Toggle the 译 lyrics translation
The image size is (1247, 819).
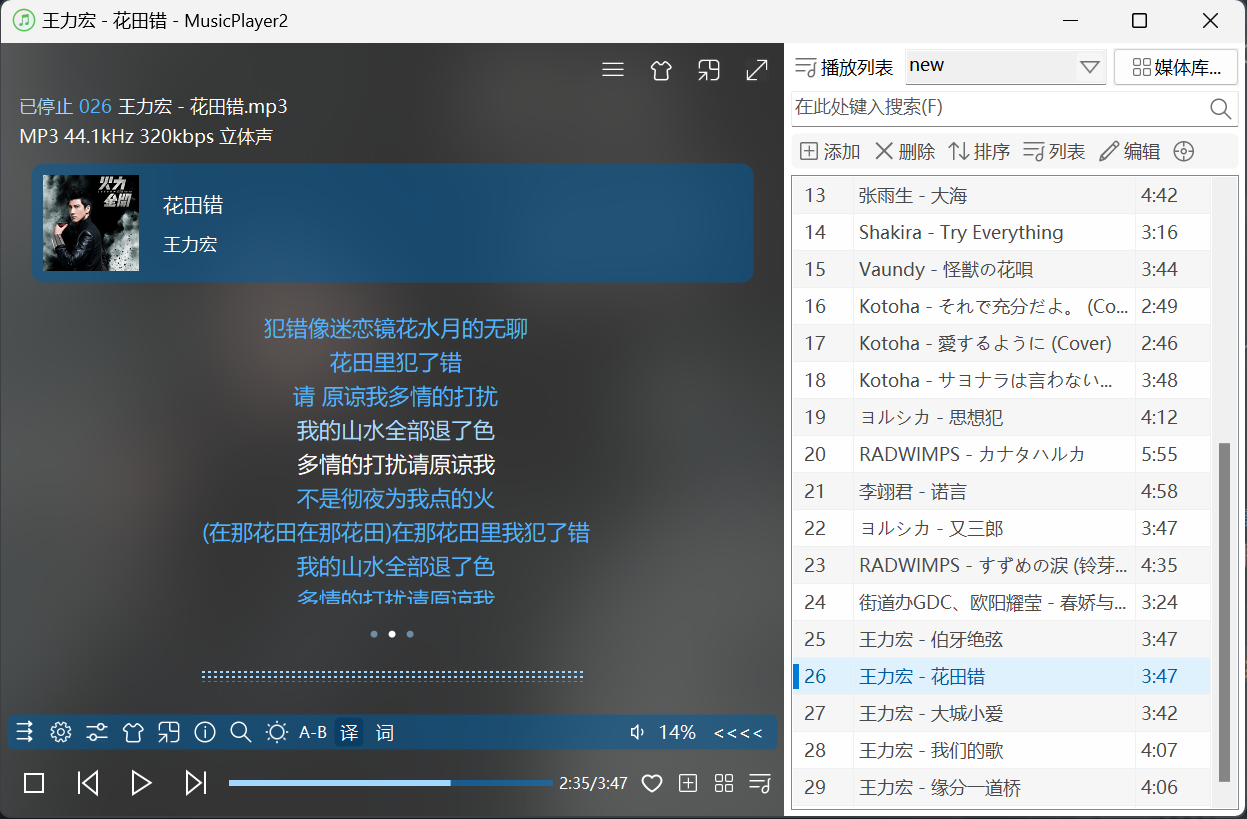pos(348,732)
